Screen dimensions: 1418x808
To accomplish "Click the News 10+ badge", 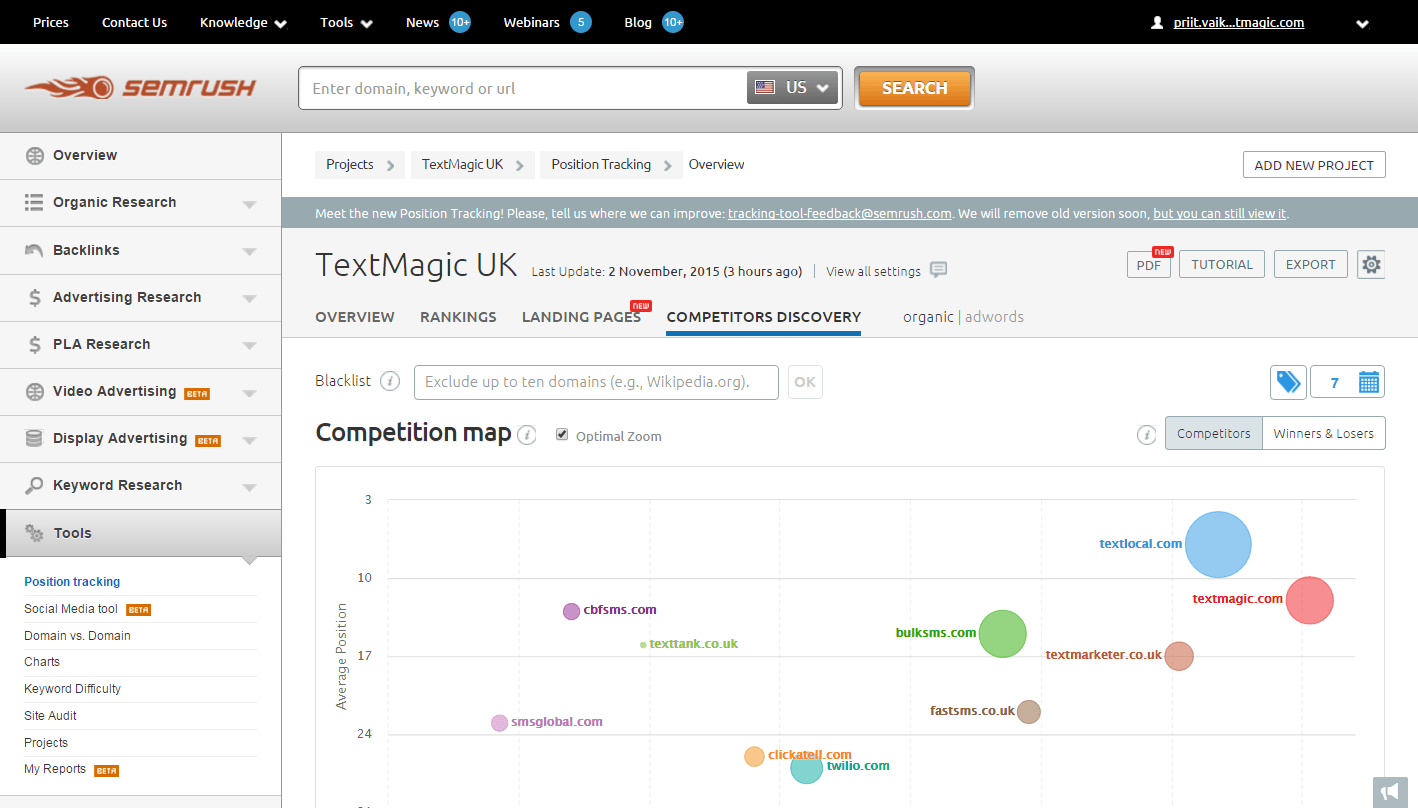I will click(460, 22).
